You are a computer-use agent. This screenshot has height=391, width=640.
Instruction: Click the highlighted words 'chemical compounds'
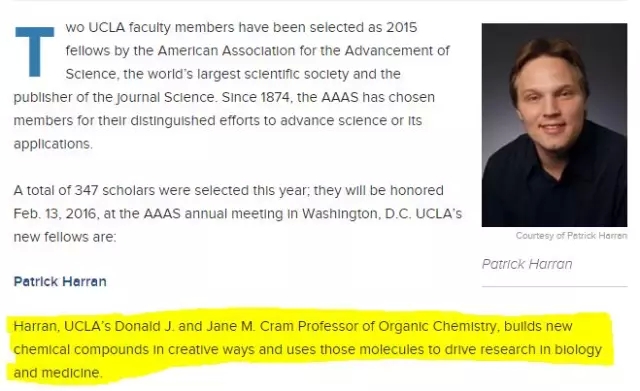(x=81, y=350)
